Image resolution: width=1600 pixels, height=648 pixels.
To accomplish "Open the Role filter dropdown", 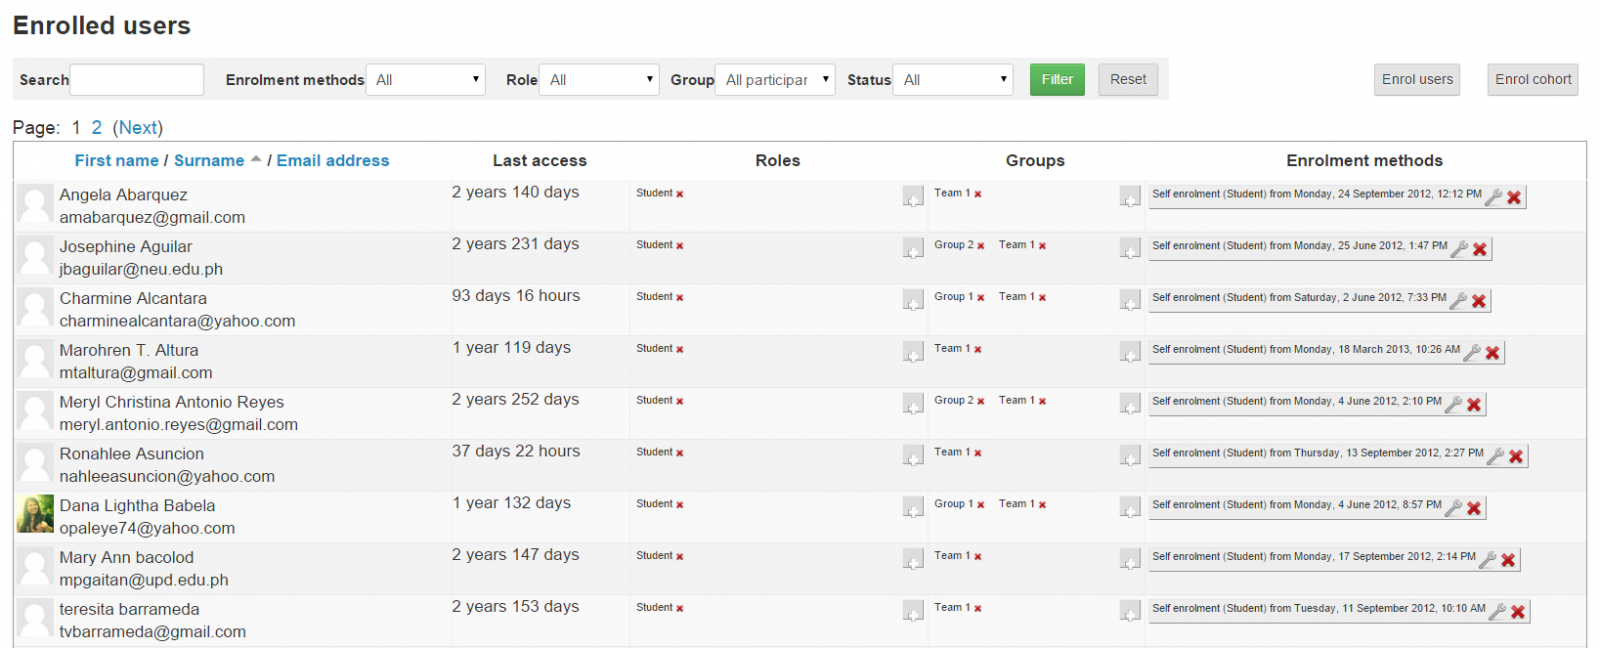I will point(599,80).
